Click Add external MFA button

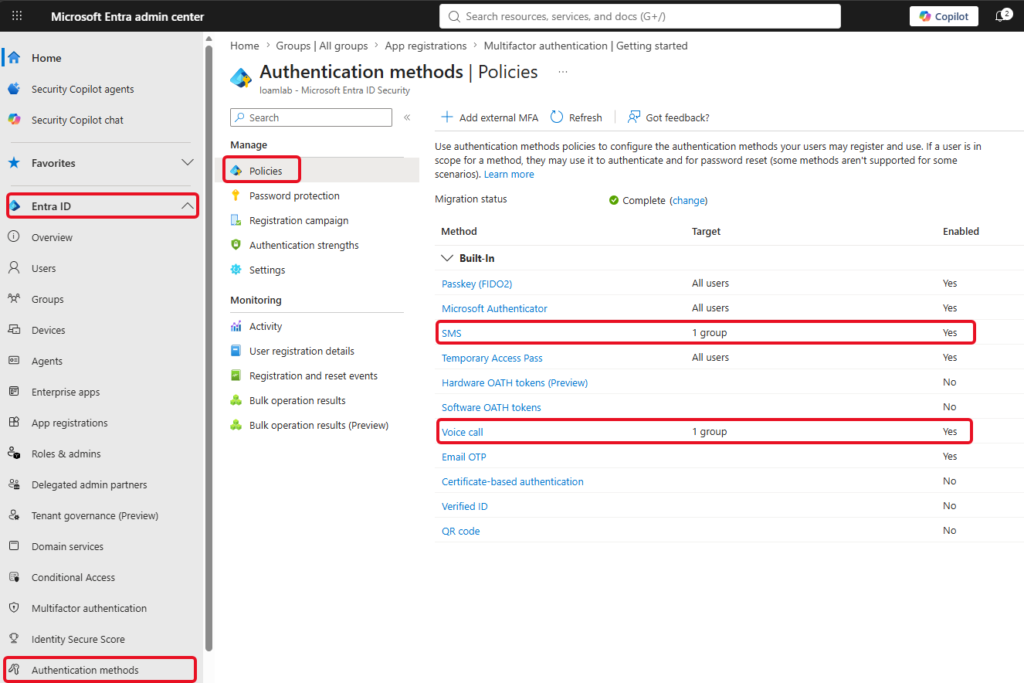pyautogui.click(x=490, y=118)
